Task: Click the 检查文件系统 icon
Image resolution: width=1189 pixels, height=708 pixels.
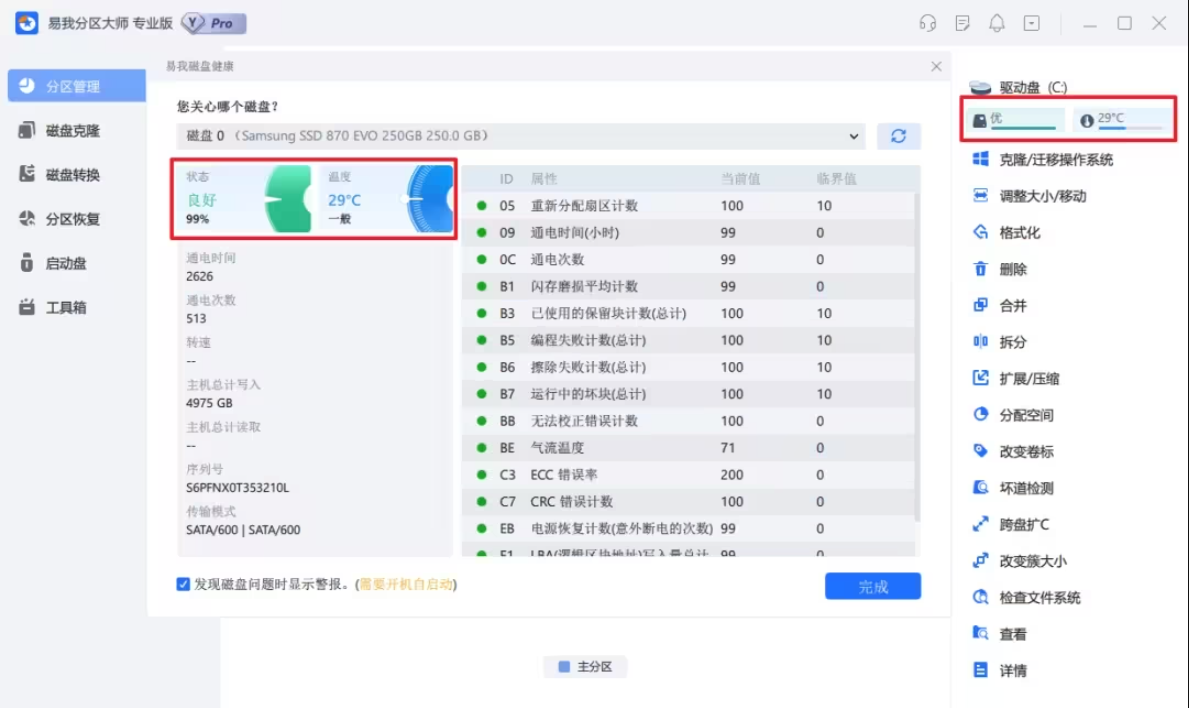Action: [x=980, y=597]
